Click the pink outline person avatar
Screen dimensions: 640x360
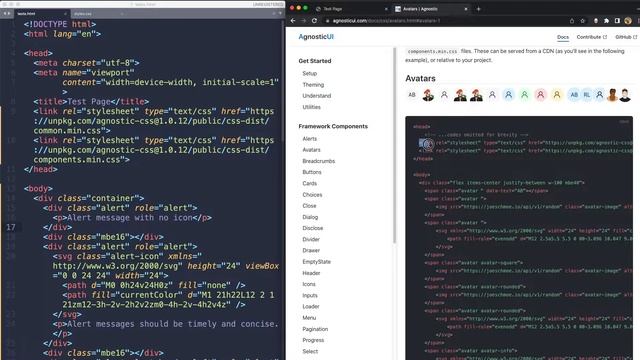point(540,95)
